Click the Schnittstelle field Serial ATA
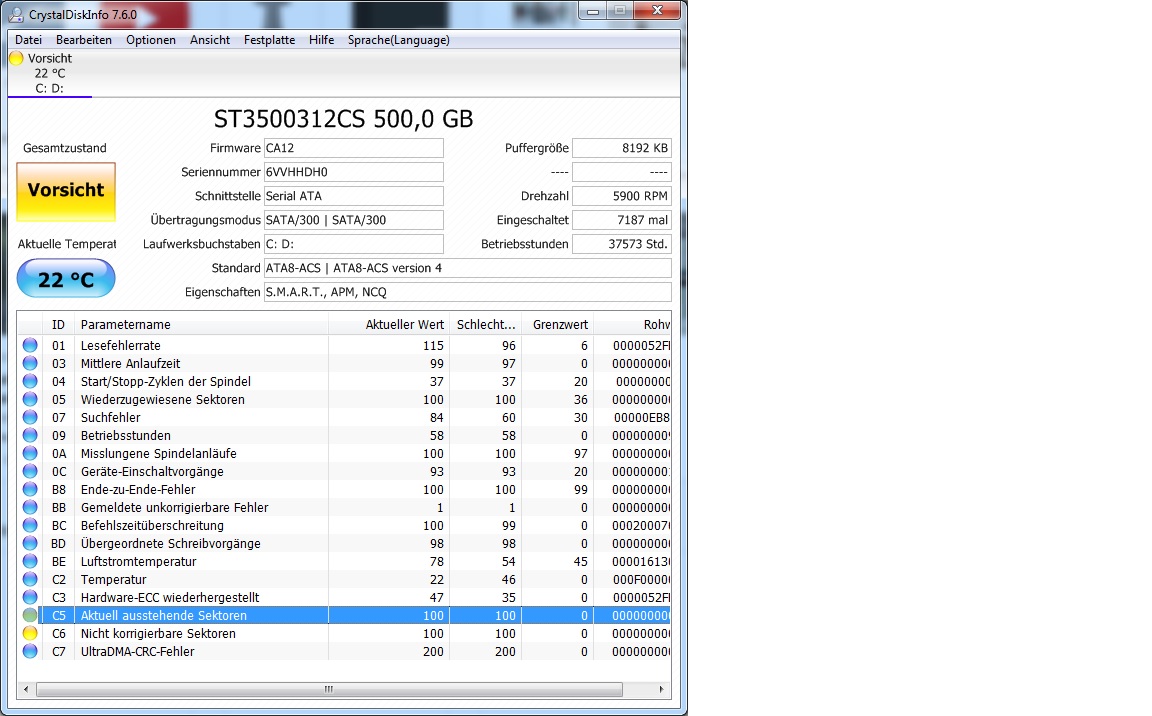Image resolution: width=1152 pixels, height=716 pixels. (353, 196)
